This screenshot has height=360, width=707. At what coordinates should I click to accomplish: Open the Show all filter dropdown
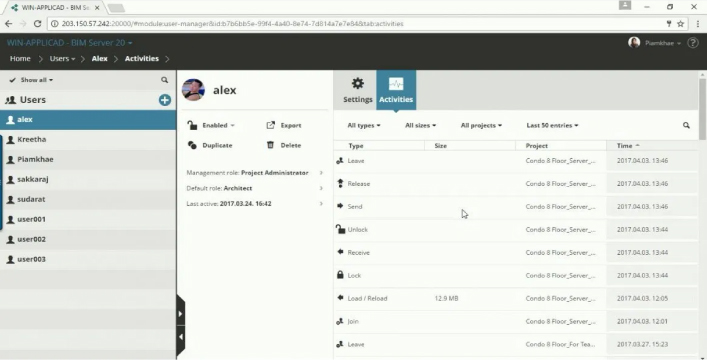pos(32,80)
